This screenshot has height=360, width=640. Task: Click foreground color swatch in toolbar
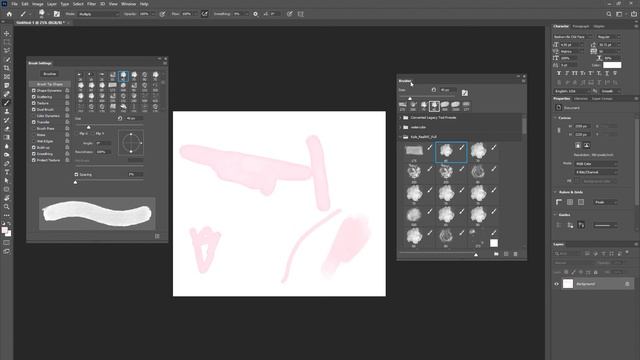(4, 230)
